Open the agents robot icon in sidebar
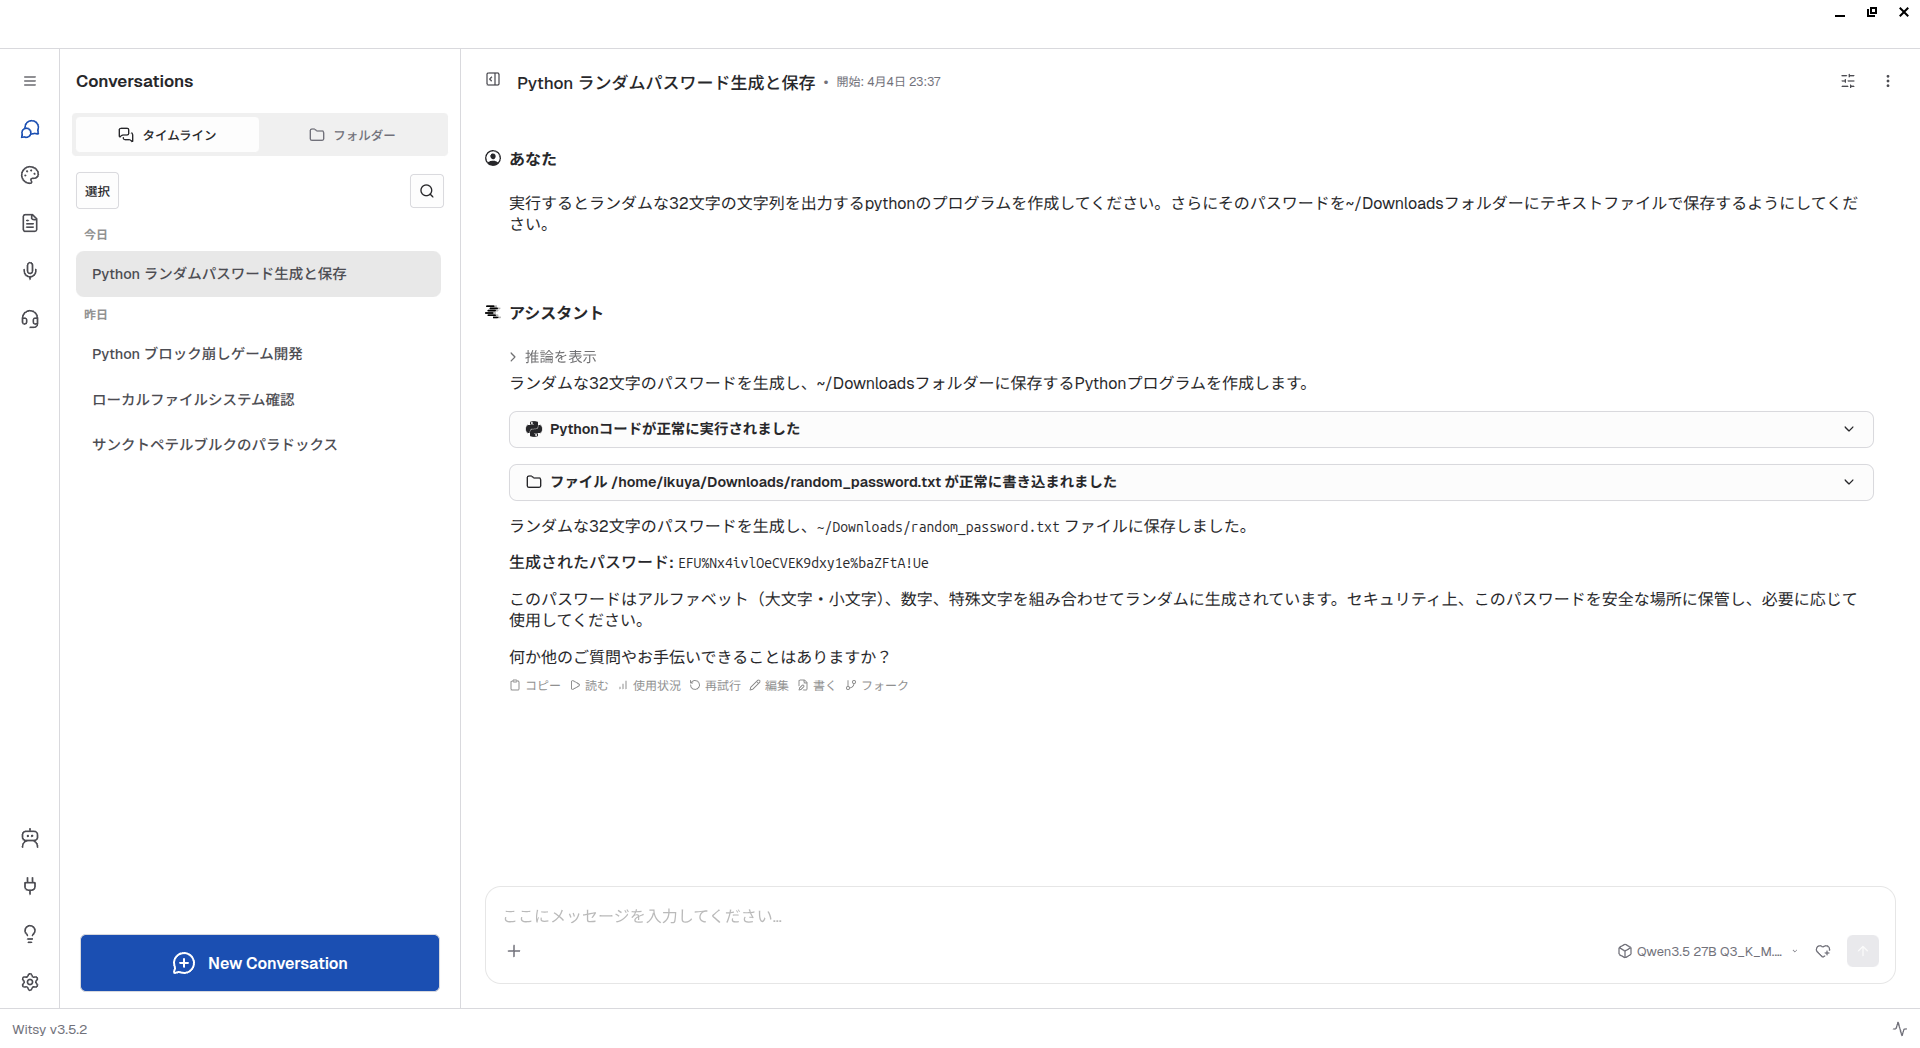The height and width of the screenshot is (1048, 1920). coord(30,838)
